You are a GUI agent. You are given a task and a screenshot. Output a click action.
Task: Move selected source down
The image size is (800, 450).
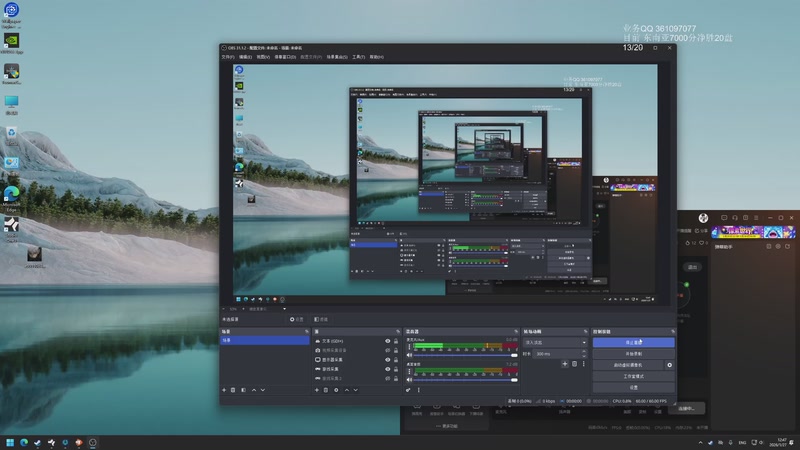pos(356,390)
